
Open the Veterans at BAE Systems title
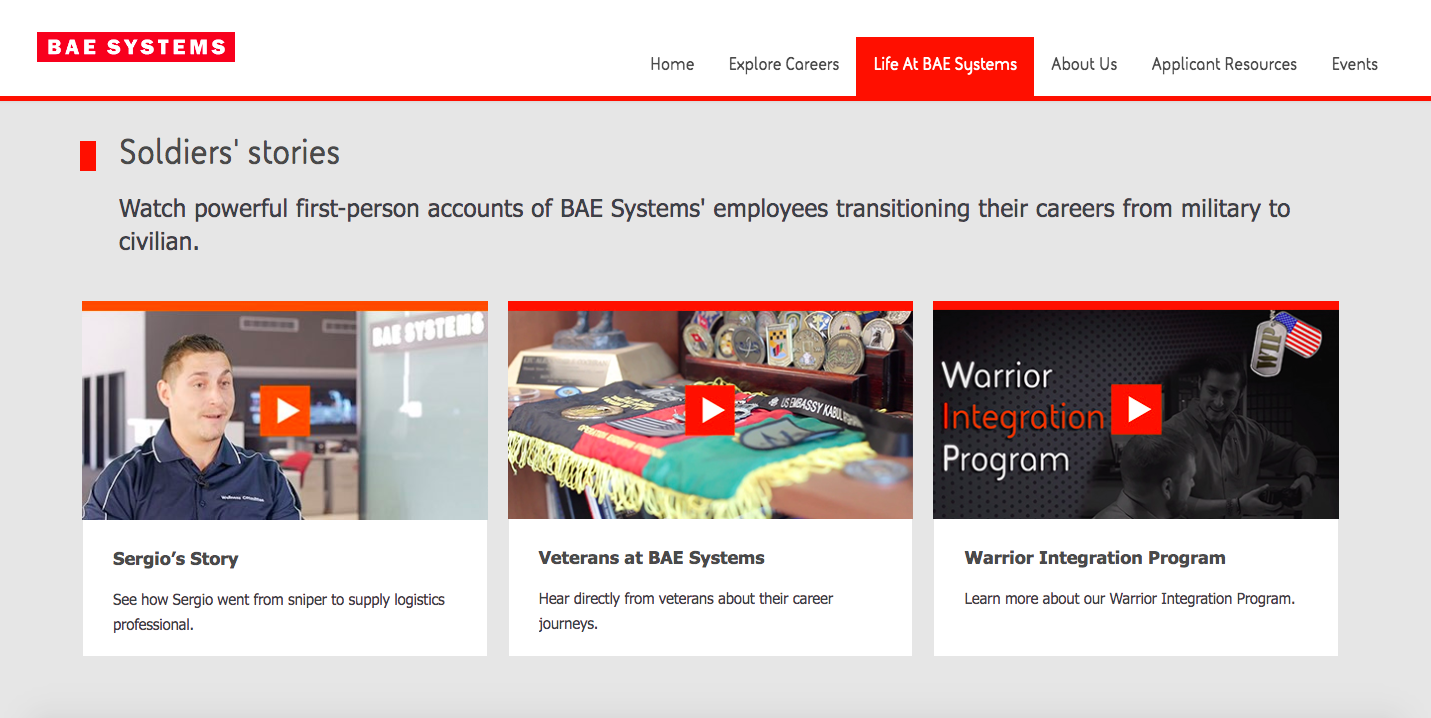pyautogui.click(x=652, y=558)
